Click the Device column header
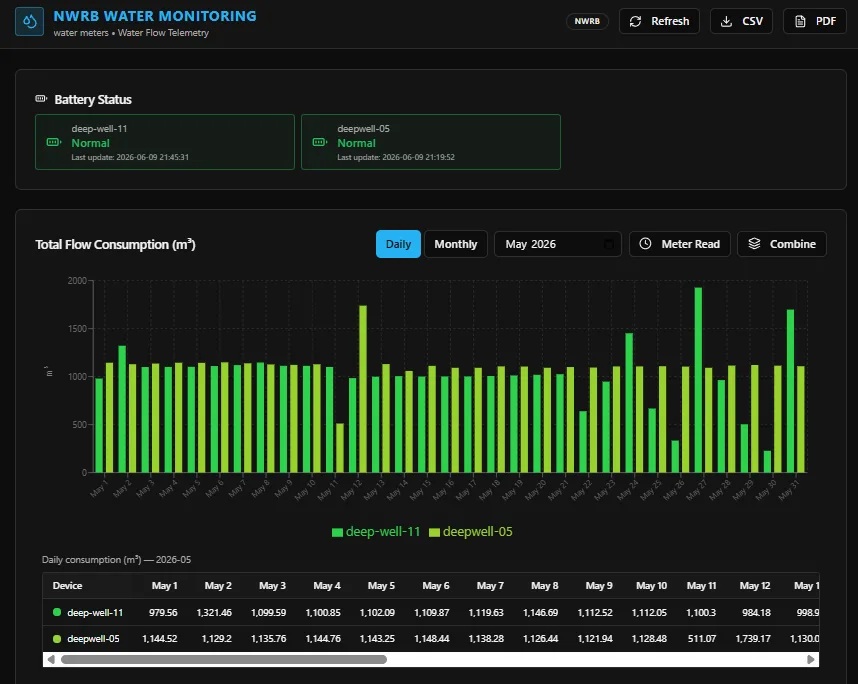Image resolution: width=858 pixels, height=684 pixels. click(67, 586)
